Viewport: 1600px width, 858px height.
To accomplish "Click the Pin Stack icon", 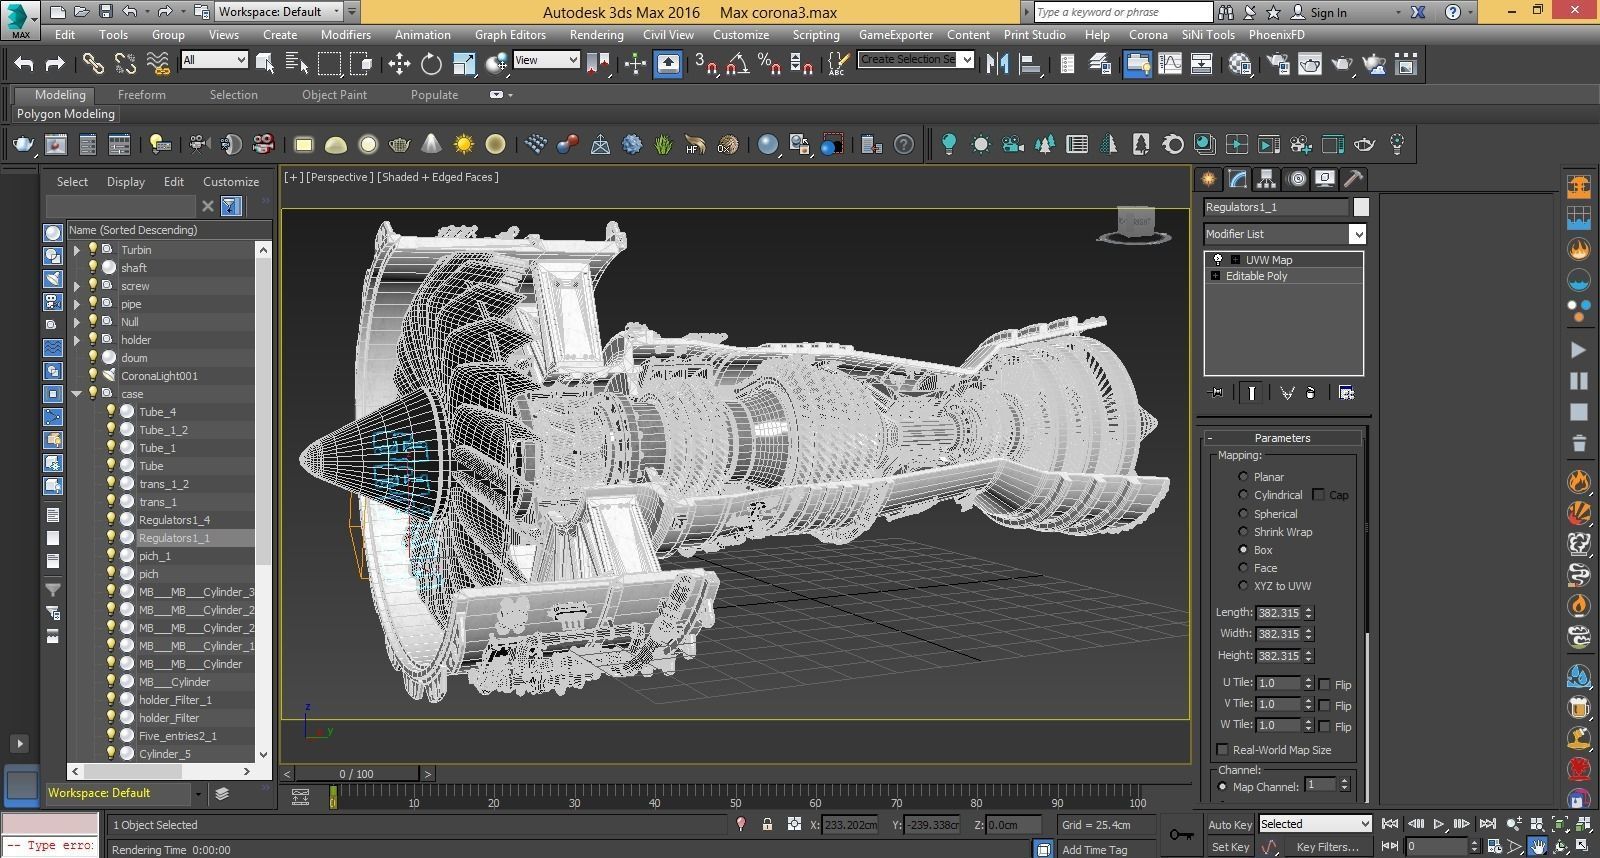I will [1215, 393].
